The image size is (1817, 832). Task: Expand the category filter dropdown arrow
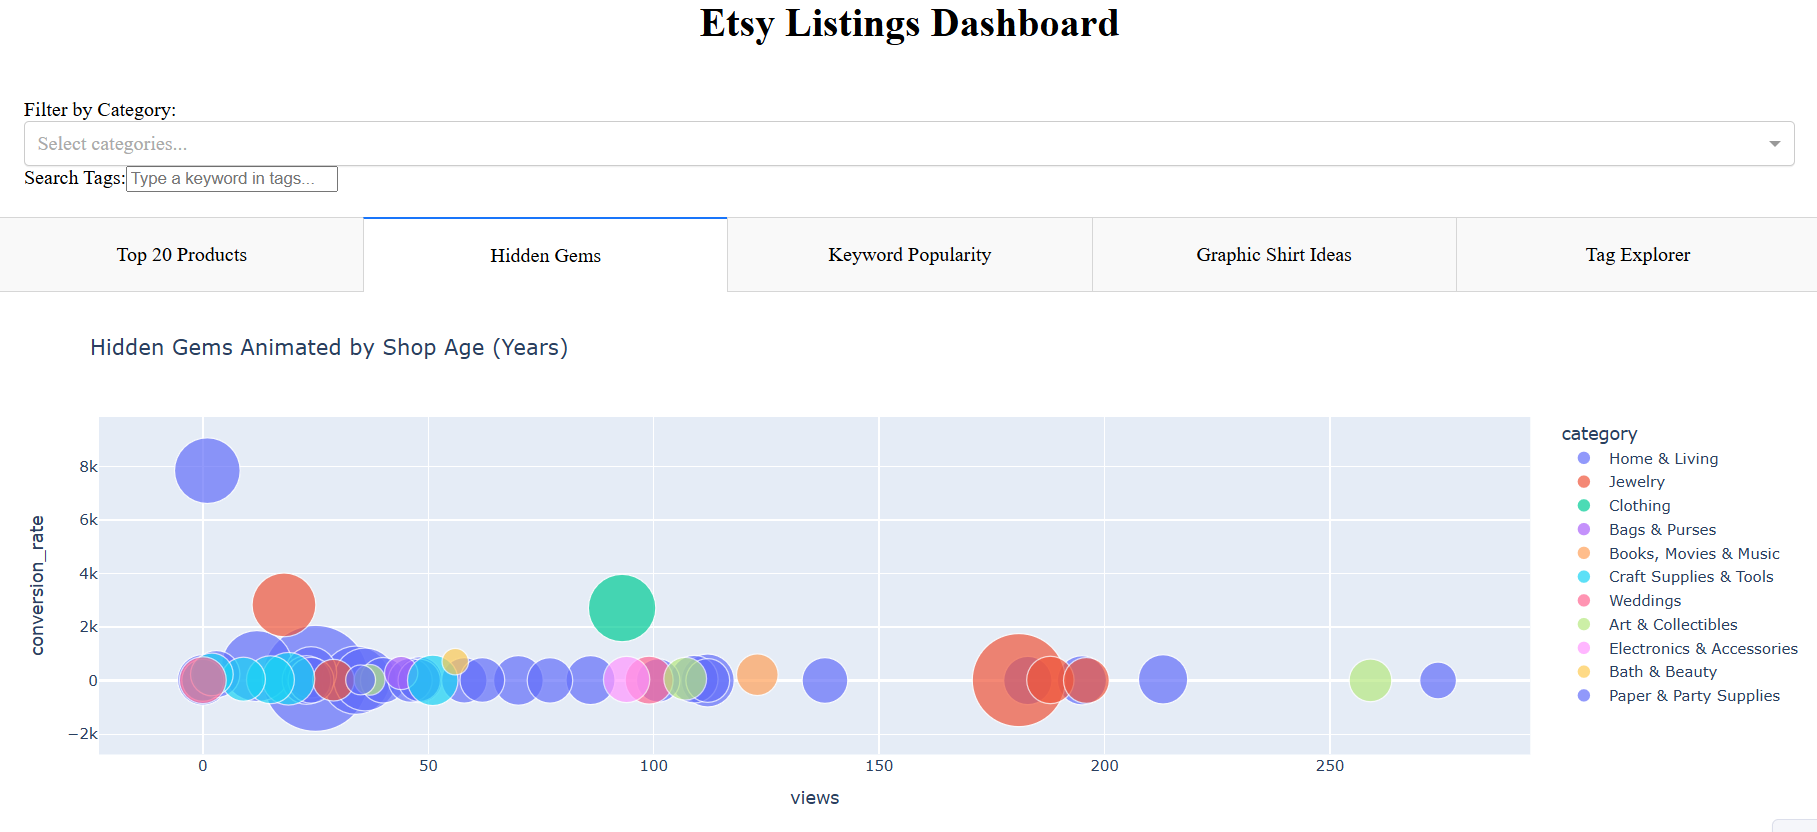coord(1774,144)
